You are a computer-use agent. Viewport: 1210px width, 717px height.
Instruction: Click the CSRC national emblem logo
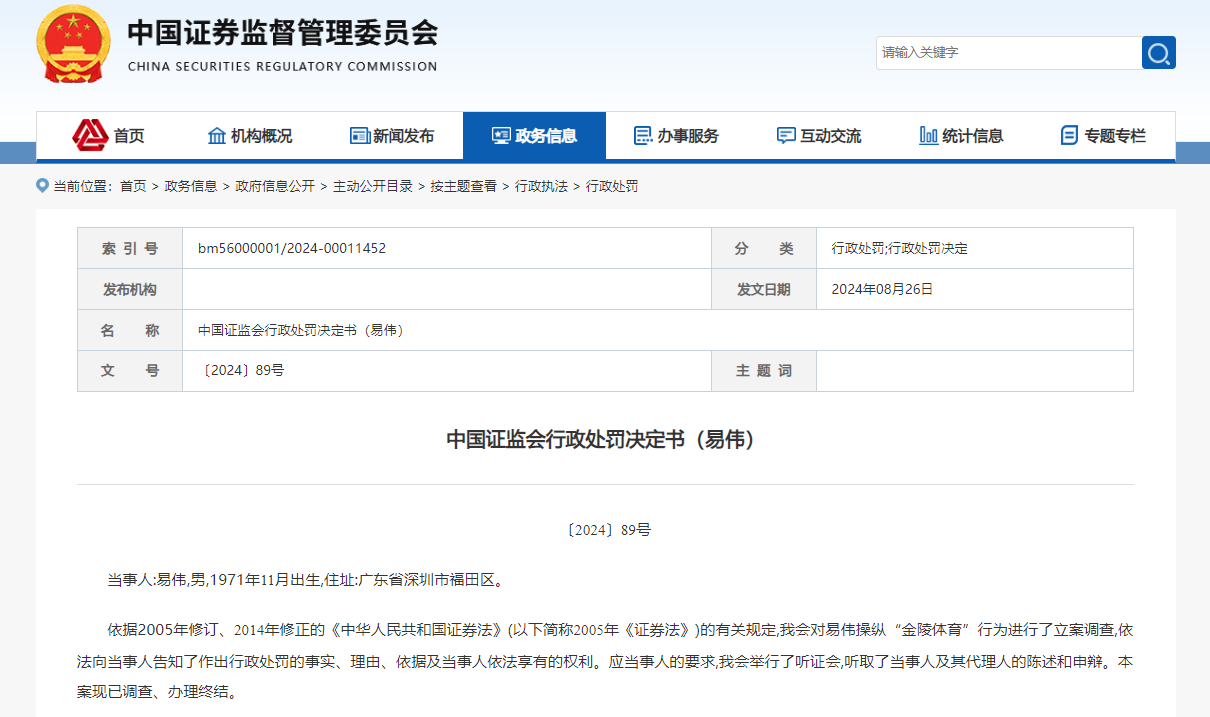point(75,45)
